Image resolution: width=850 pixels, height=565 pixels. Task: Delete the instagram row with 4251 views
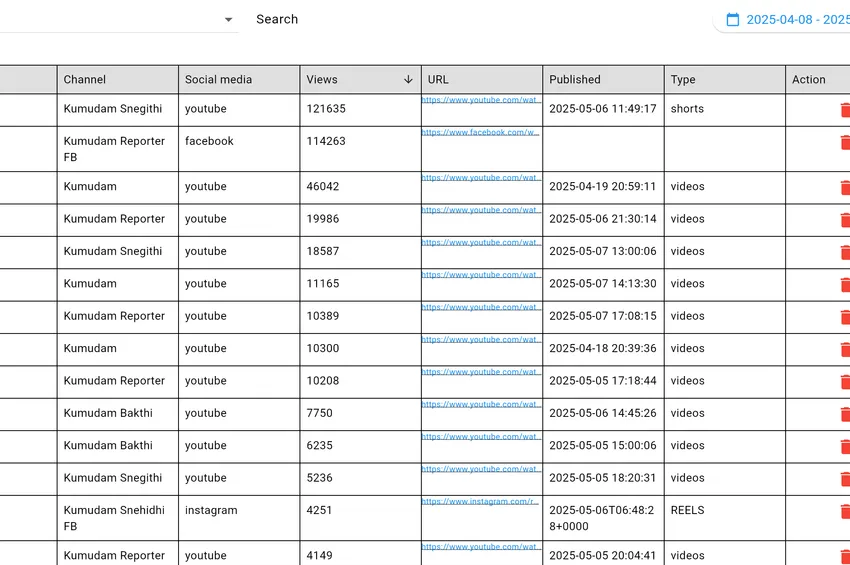(x=845, y=512)
